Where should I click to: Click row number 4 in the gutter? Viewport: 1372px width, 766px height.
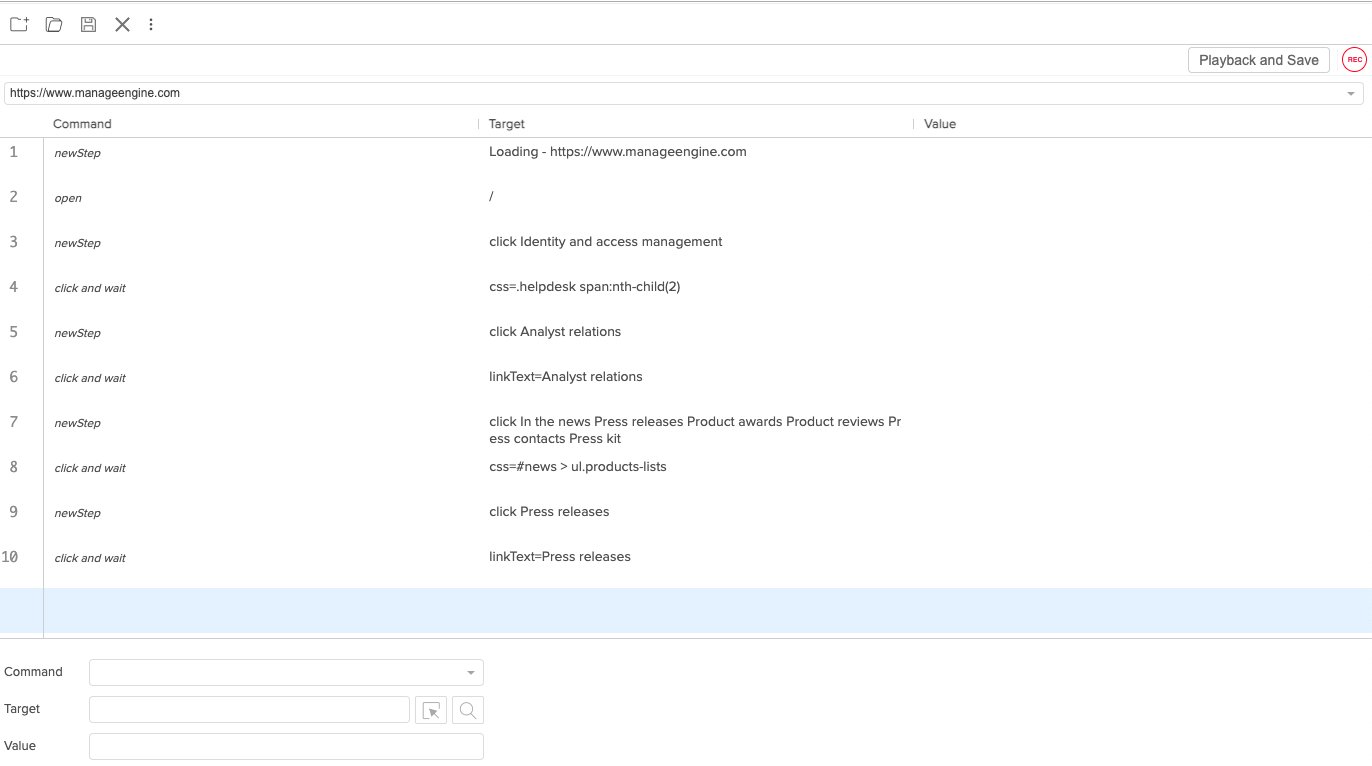pyautogui.click(x=14, y=287)
